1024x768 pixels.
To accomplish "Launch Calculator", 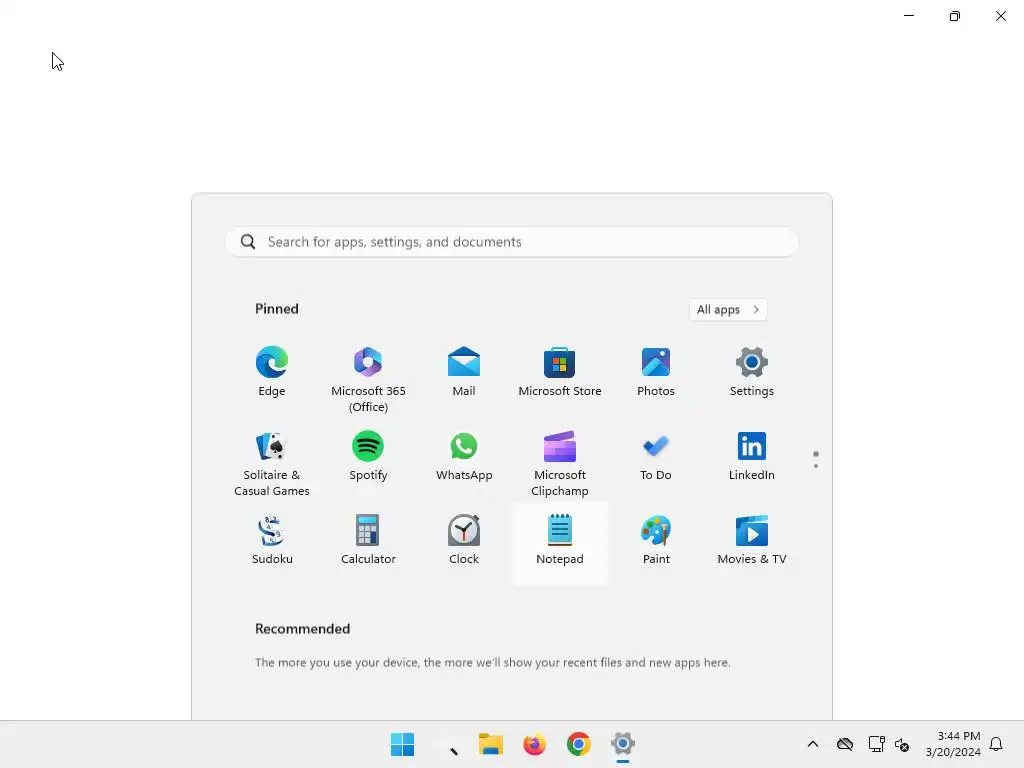I will [x=368, y=539].
